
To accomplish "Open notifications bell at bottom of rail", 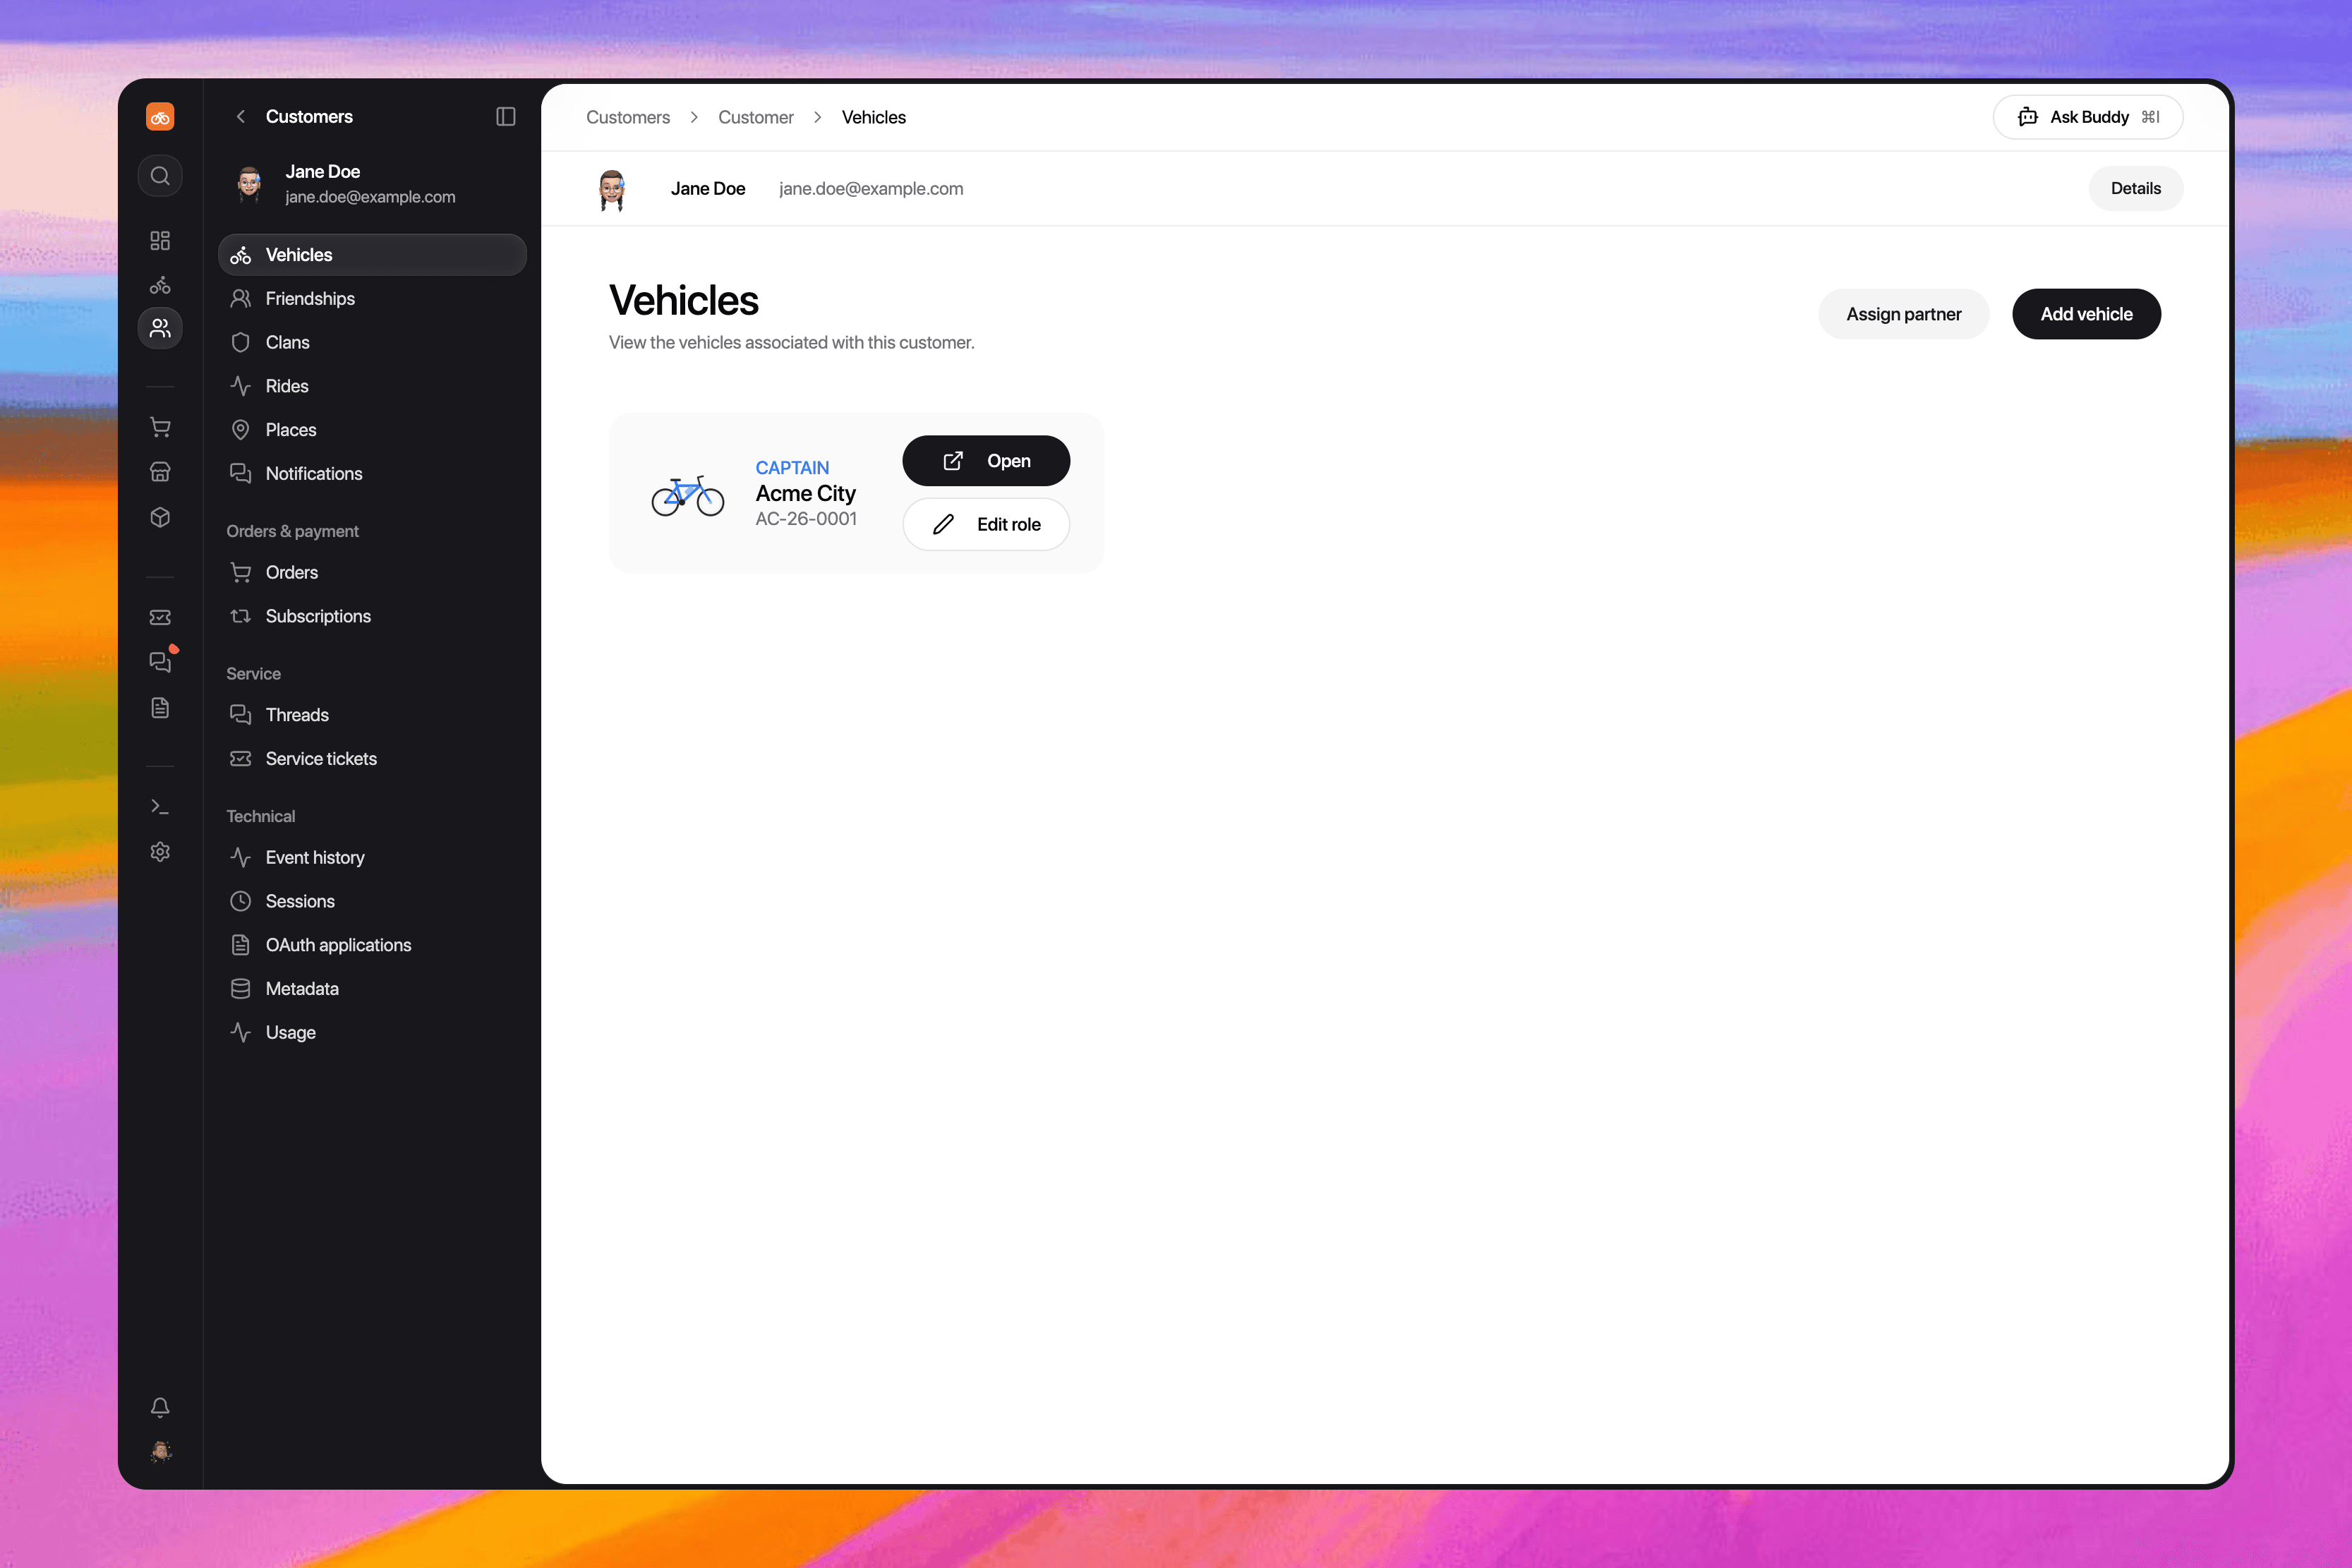I will (x=160, y=1407).
